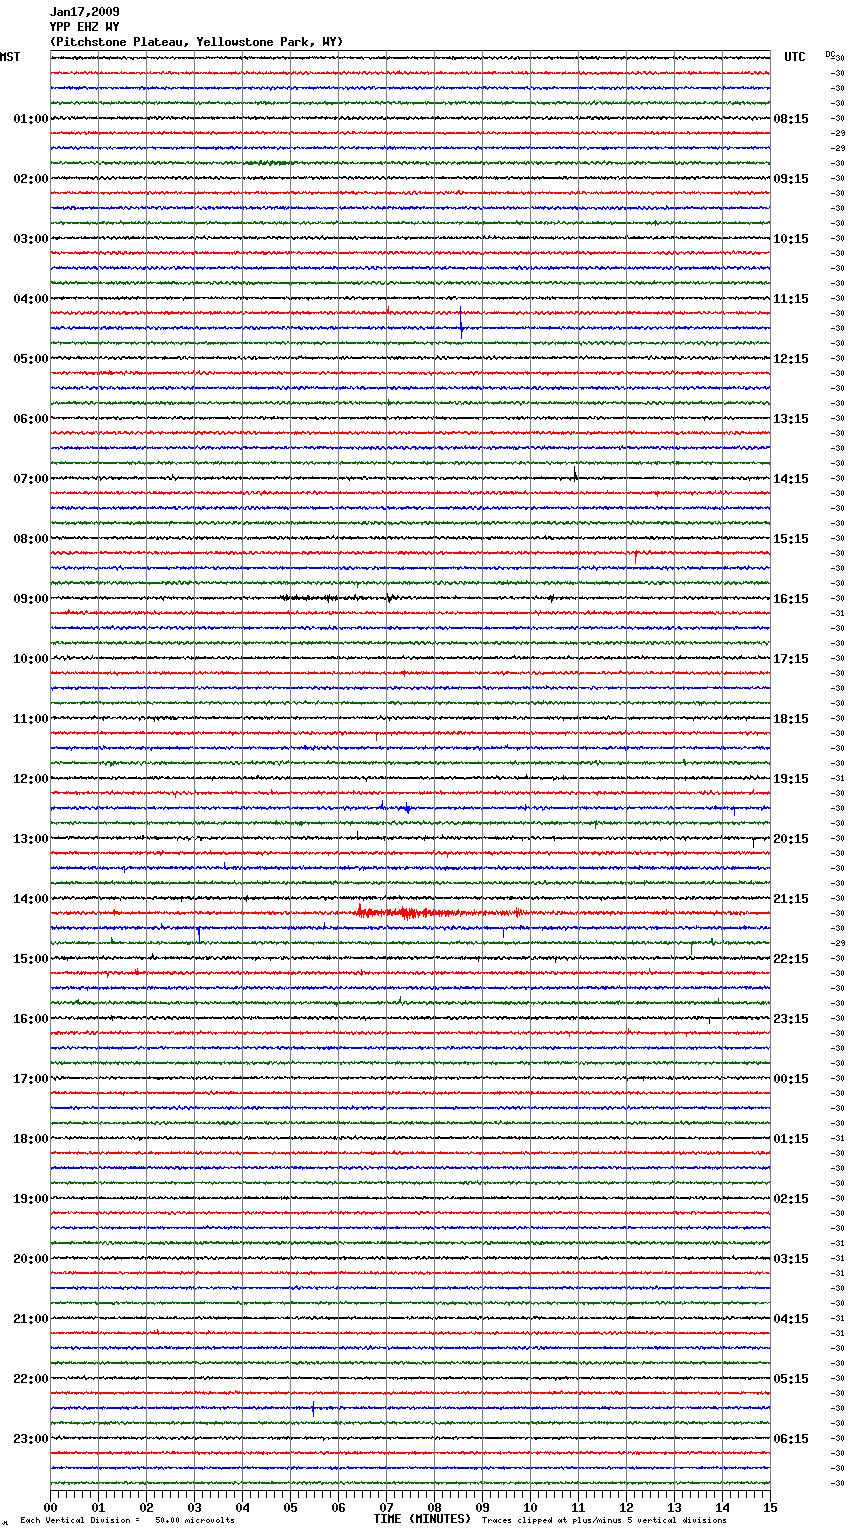Select the 06:15 UTC time label
Image resolution: width=850 pixels, height=1534 pixels.
click(x=791, y=1439)
